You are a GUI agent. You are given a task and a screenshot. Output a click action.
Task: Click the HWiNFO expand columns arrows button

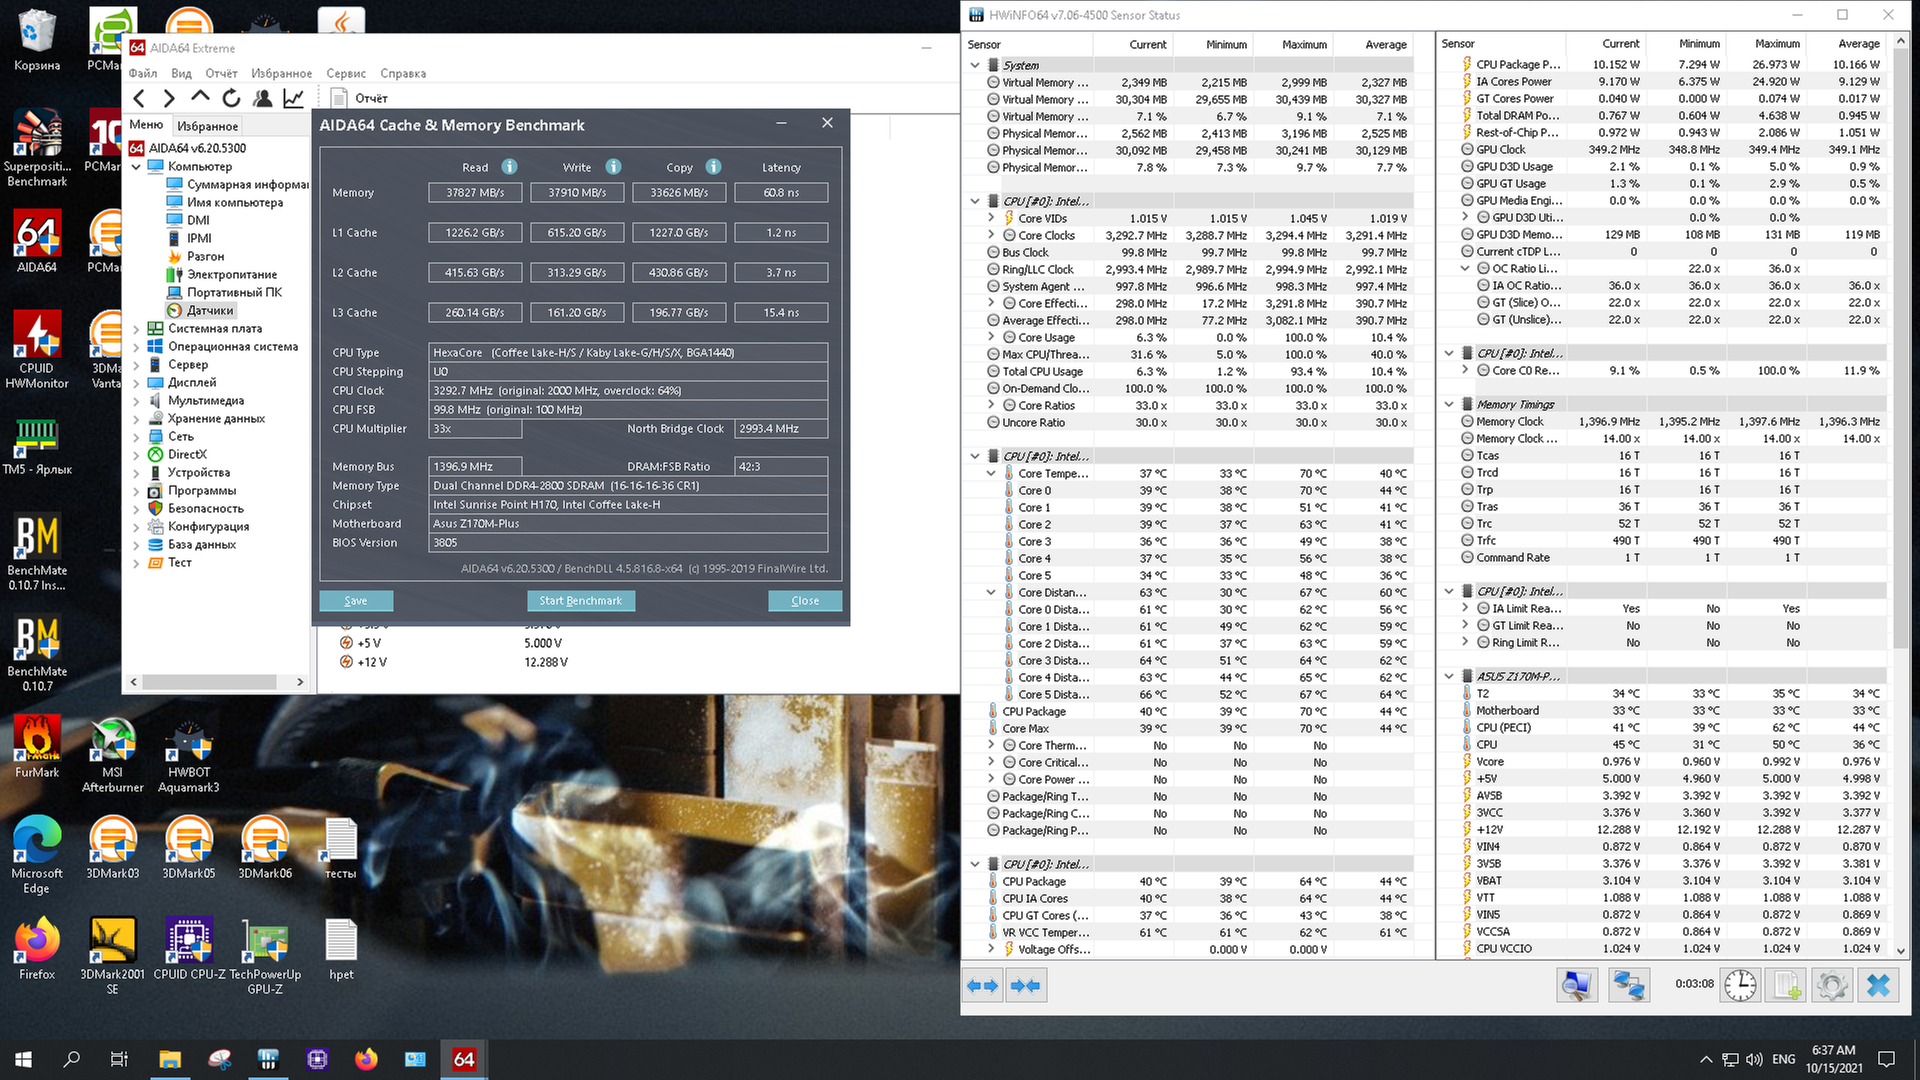[983, 986]
